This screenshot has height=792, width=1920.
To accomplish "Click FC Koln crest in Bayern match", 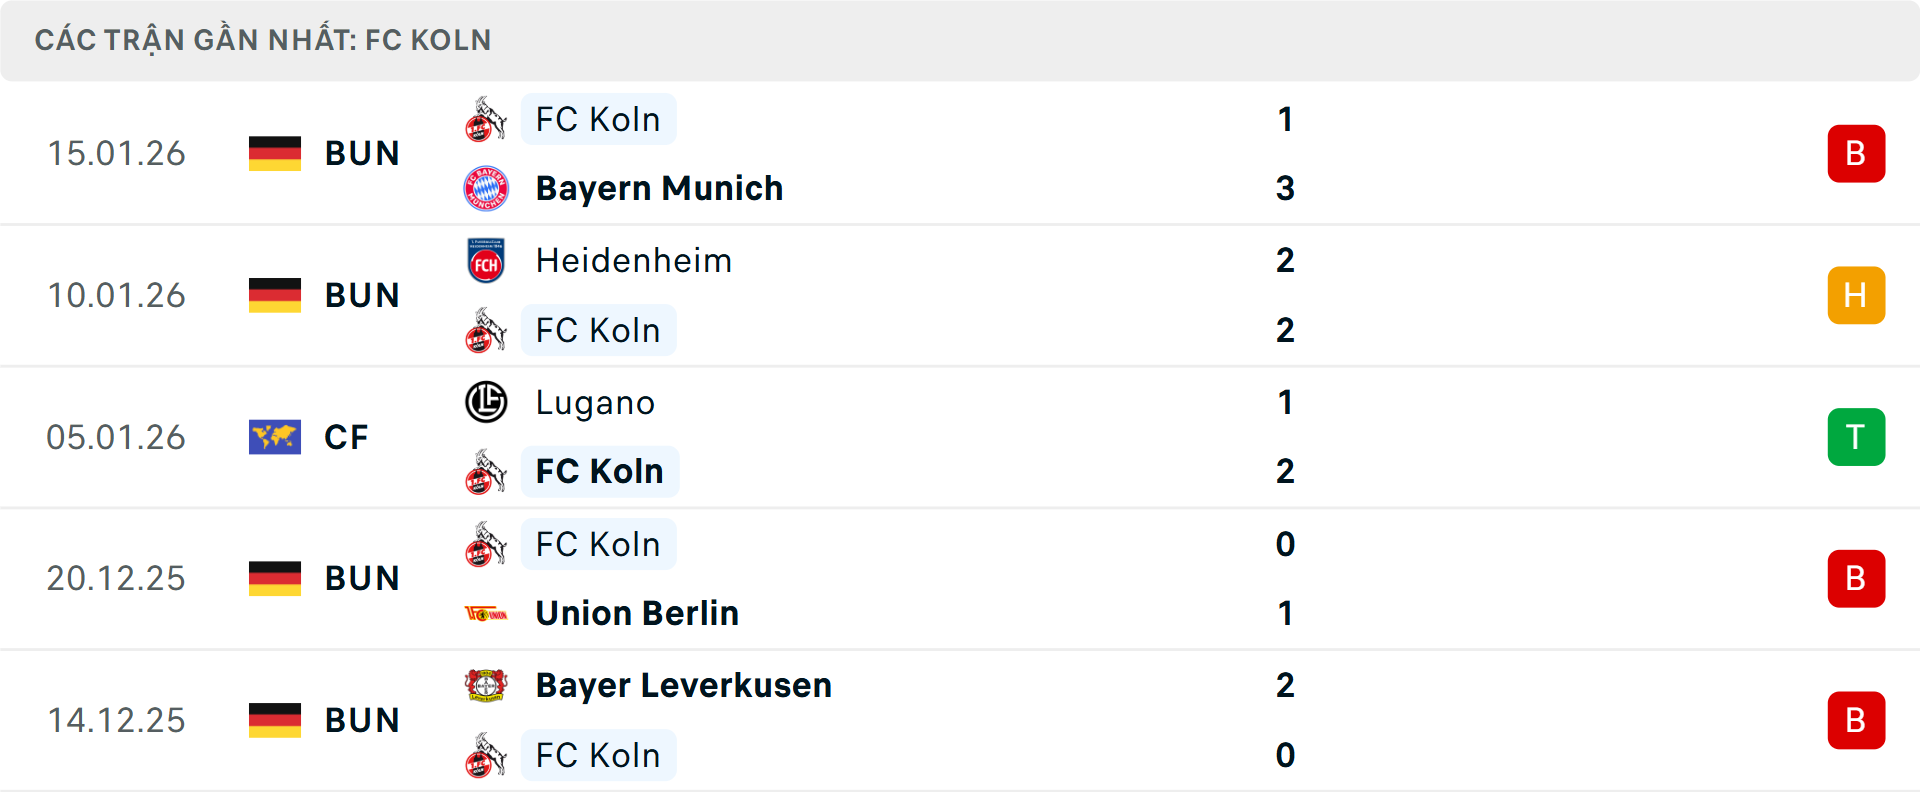I will click(486, 120).
